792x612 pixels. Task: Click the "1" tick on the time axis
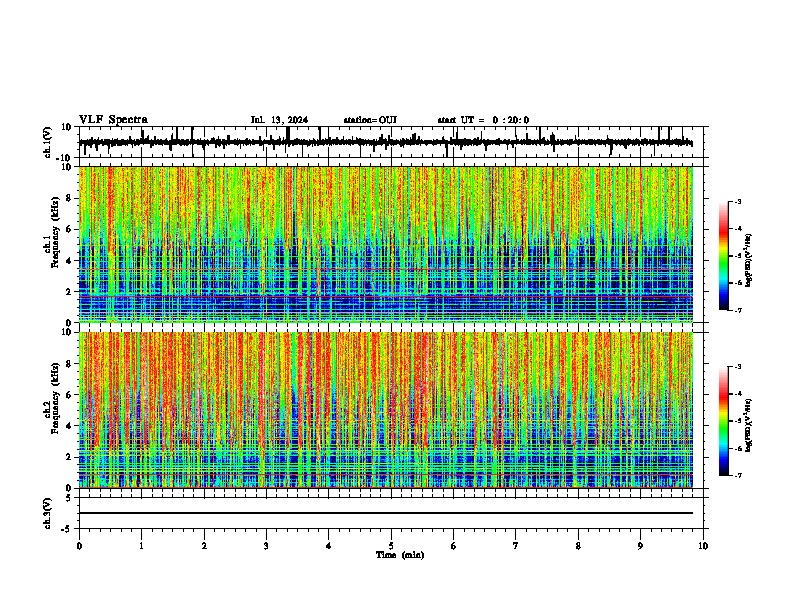pyautogui.click(x=141, y=546)
